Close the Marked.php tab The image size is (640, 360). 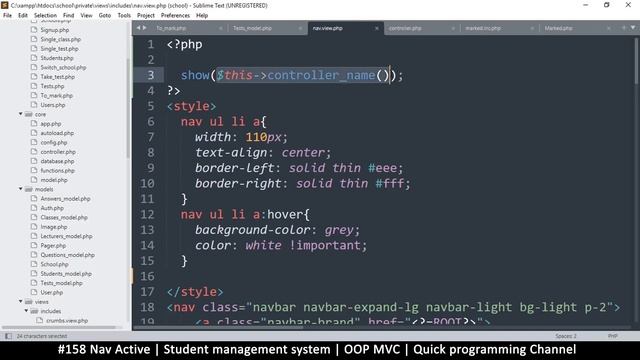[608, 28]
